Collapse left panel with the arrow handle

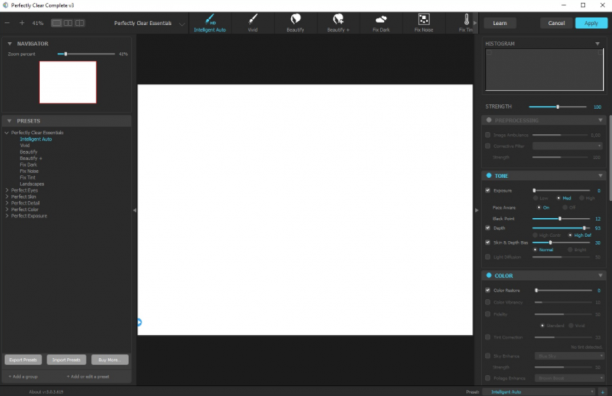click(x=135, y=210)
